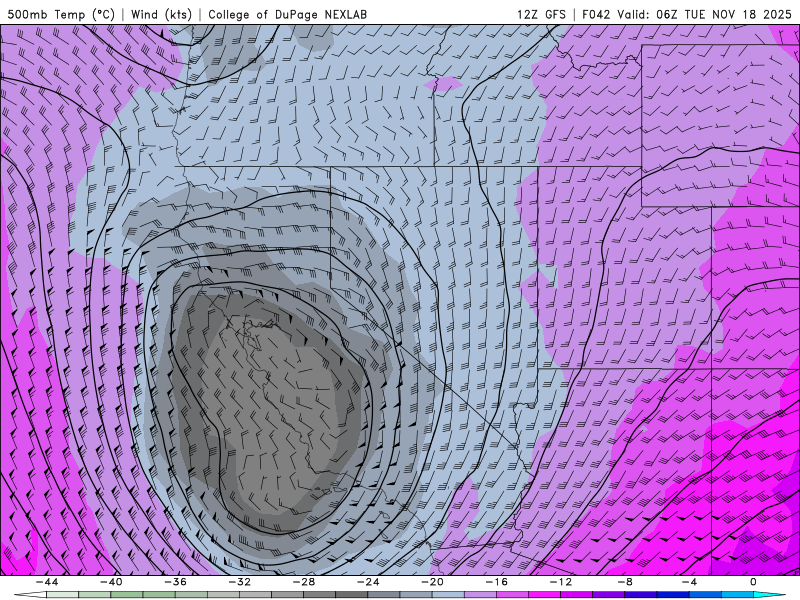800x600 pixels.
Task: Click the 'College of DuPage NEXLAB' text
Action: (x=287, y=14)
